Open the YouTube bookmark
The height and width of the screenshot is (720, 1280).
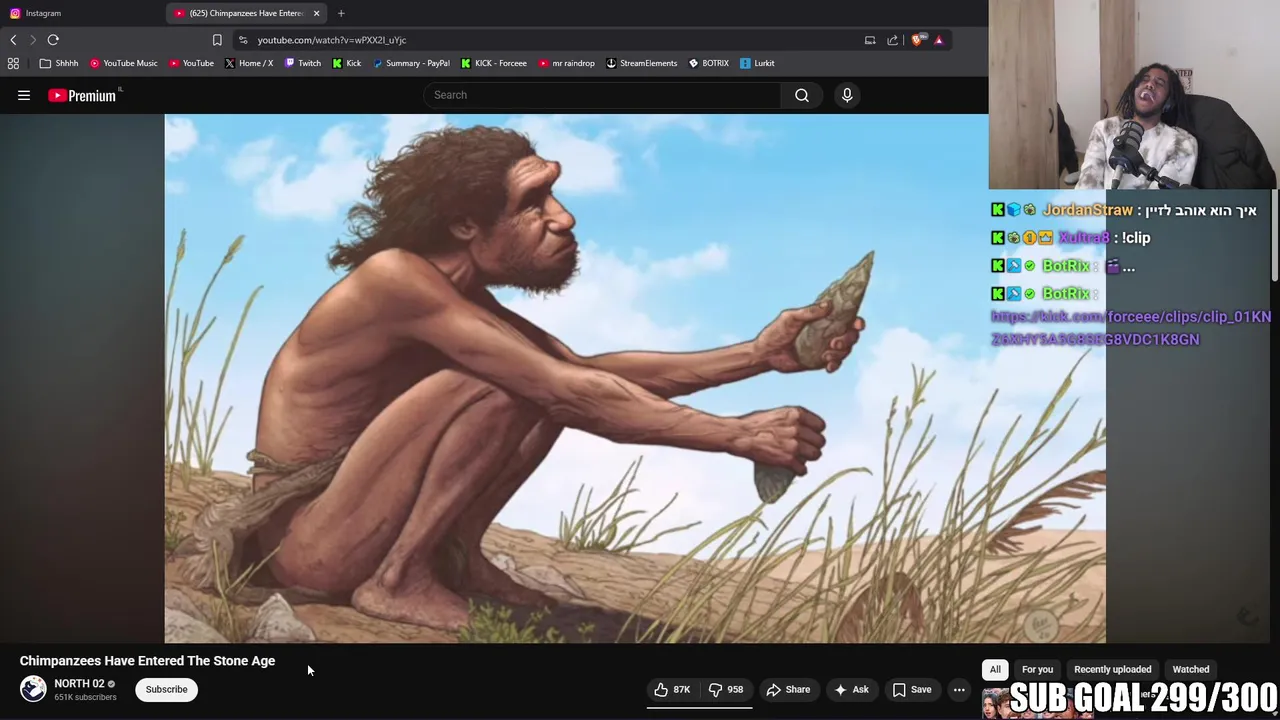191,63
